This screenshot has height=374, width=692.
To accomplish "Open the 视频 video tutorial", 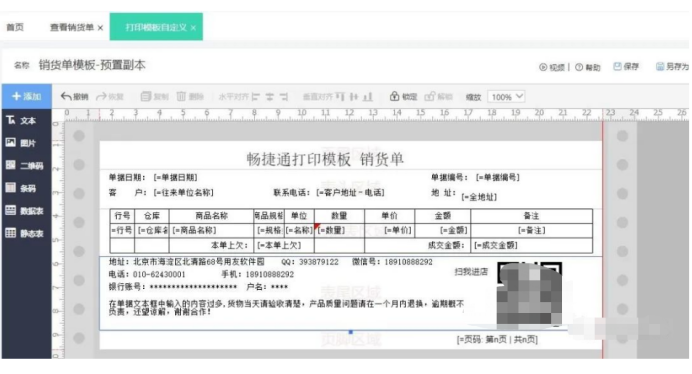I will tap(552, 67).
